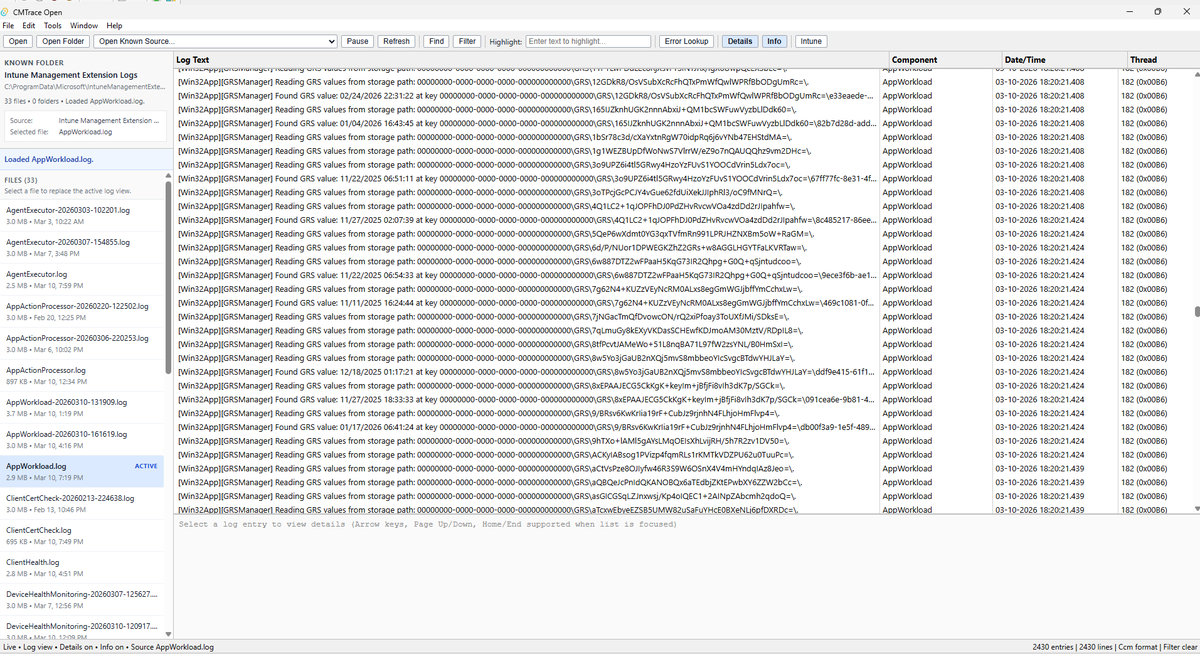Select AgentExecutor-20260307-154855.log file
Screen dimensions: 1200x654
click(x=82, y=247)
